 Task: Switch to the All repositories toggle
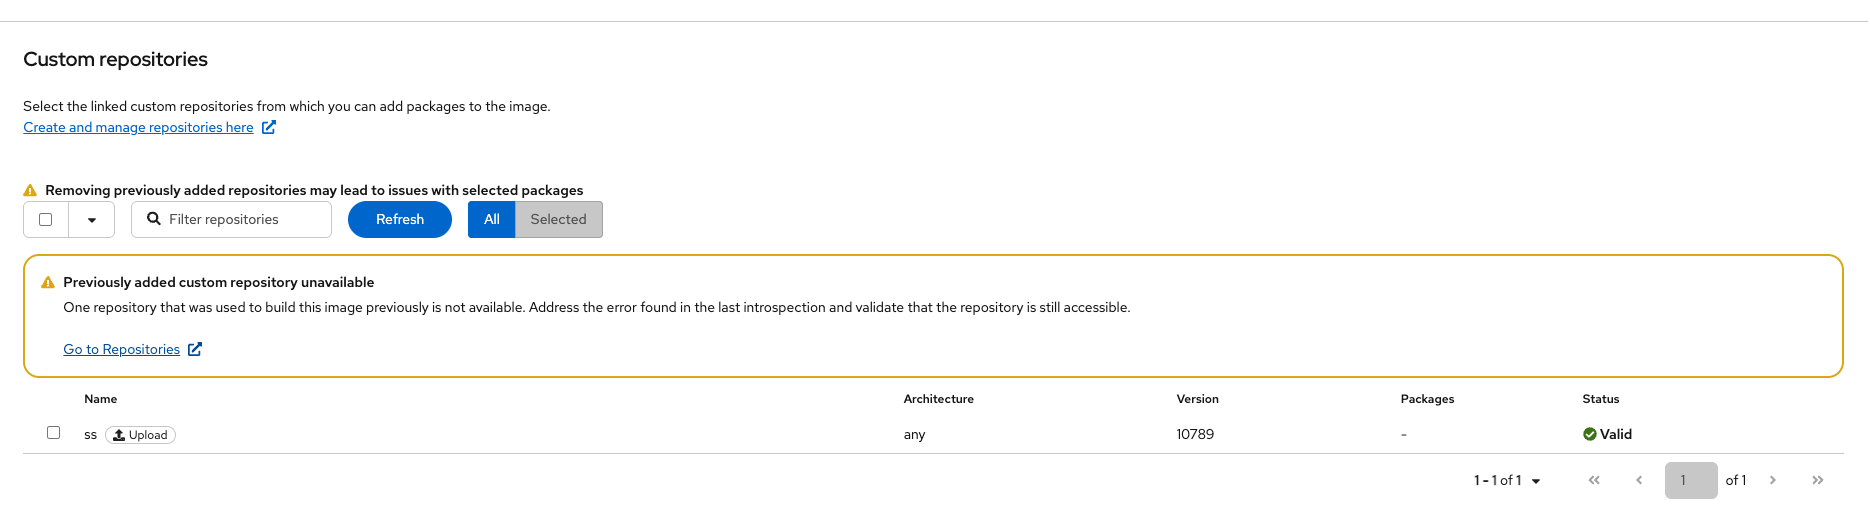click(491, 219)
